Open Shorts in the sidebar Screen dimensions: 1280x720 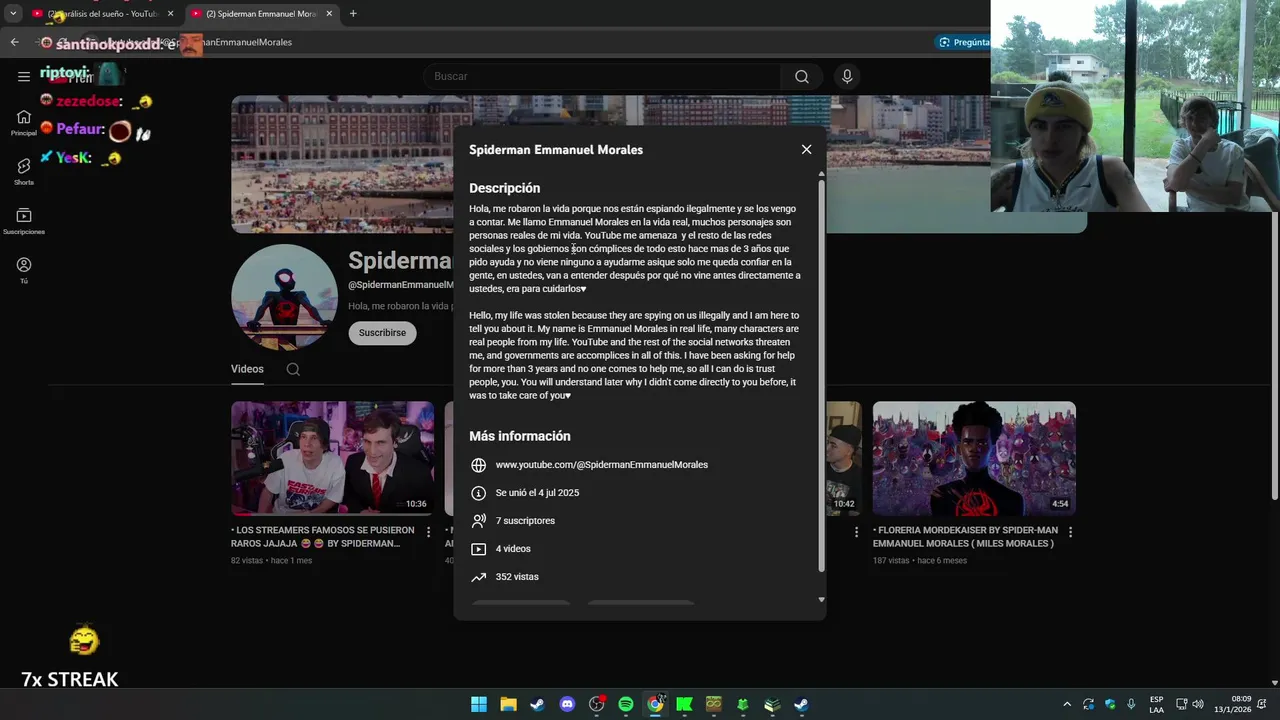(x=24, y=172)
